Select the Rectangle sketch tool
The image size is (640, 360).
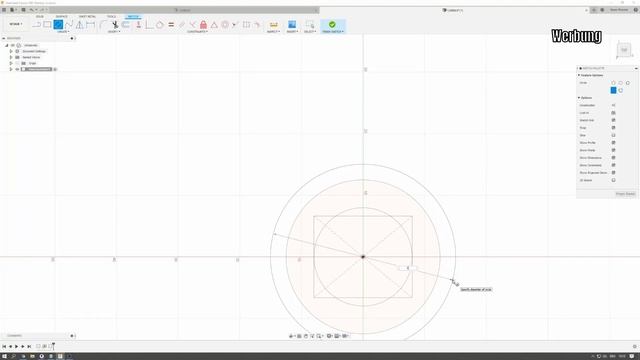[x=47, y=24]
